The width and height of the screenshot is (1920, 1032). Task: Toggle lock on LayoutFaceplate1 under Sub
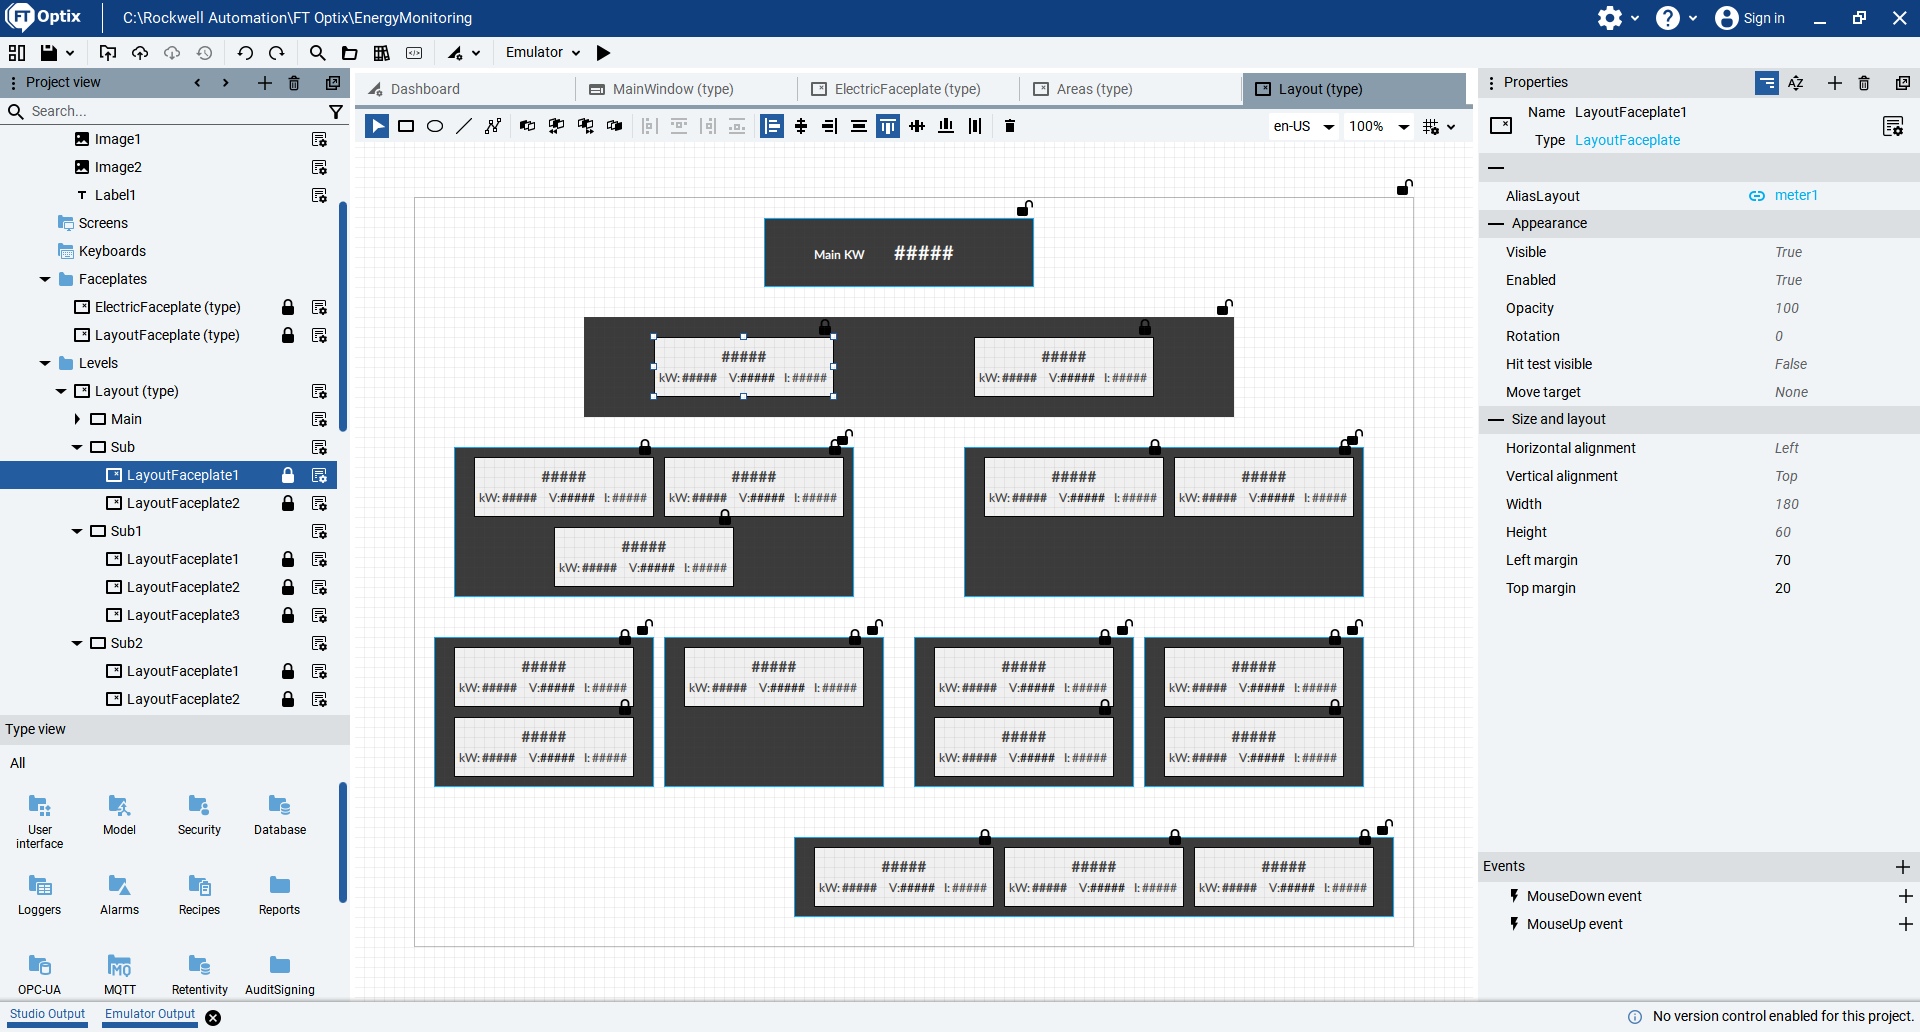[288, 475]
